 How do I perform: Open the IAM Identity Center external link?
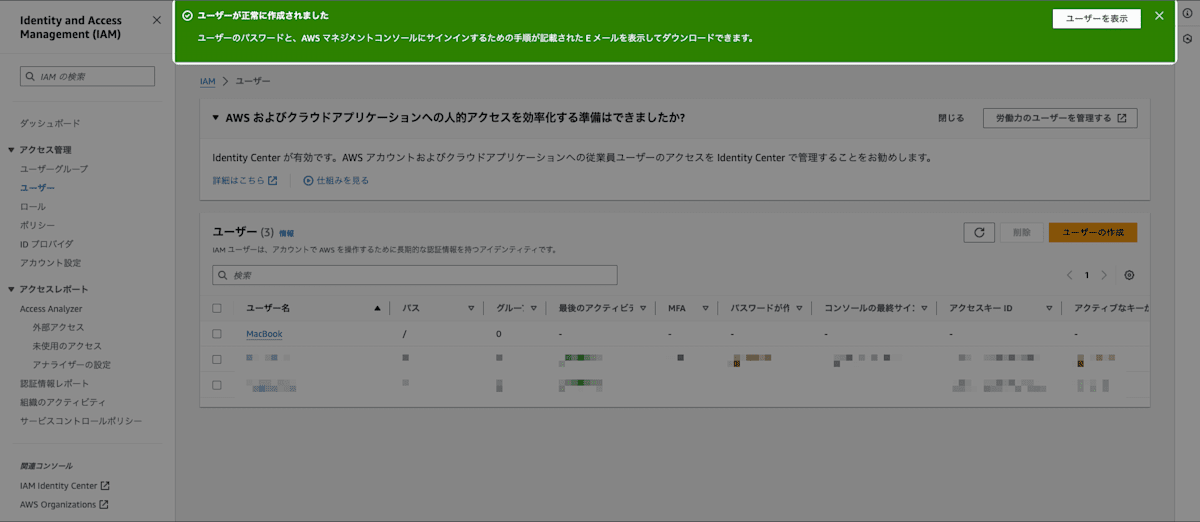(x=65, y=486)
